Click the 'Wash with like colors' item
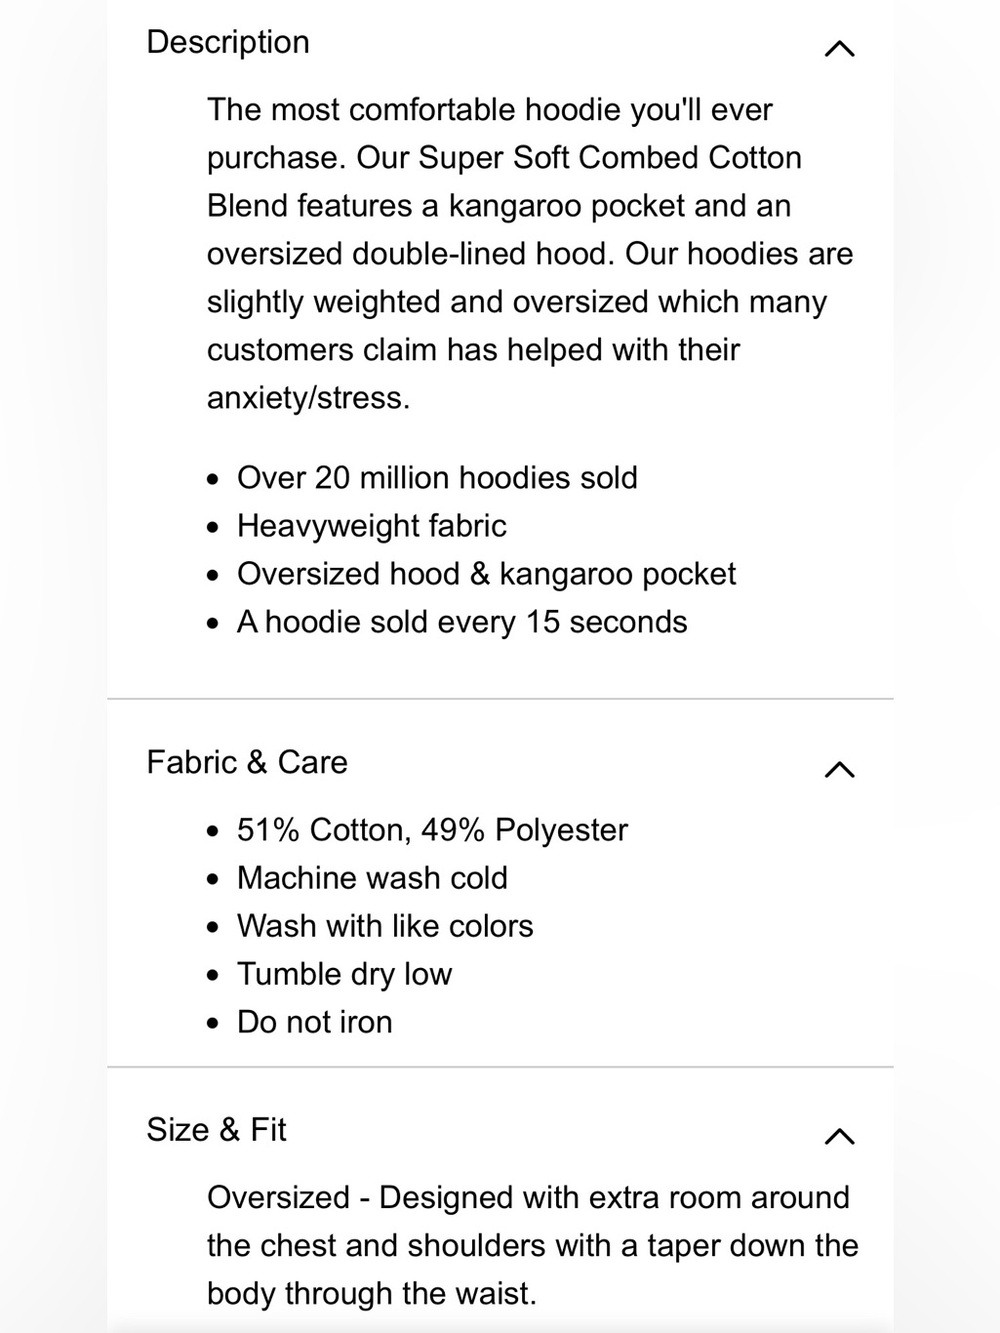This screenshot has height=1333, width=1000. click(x=385, y=926)
